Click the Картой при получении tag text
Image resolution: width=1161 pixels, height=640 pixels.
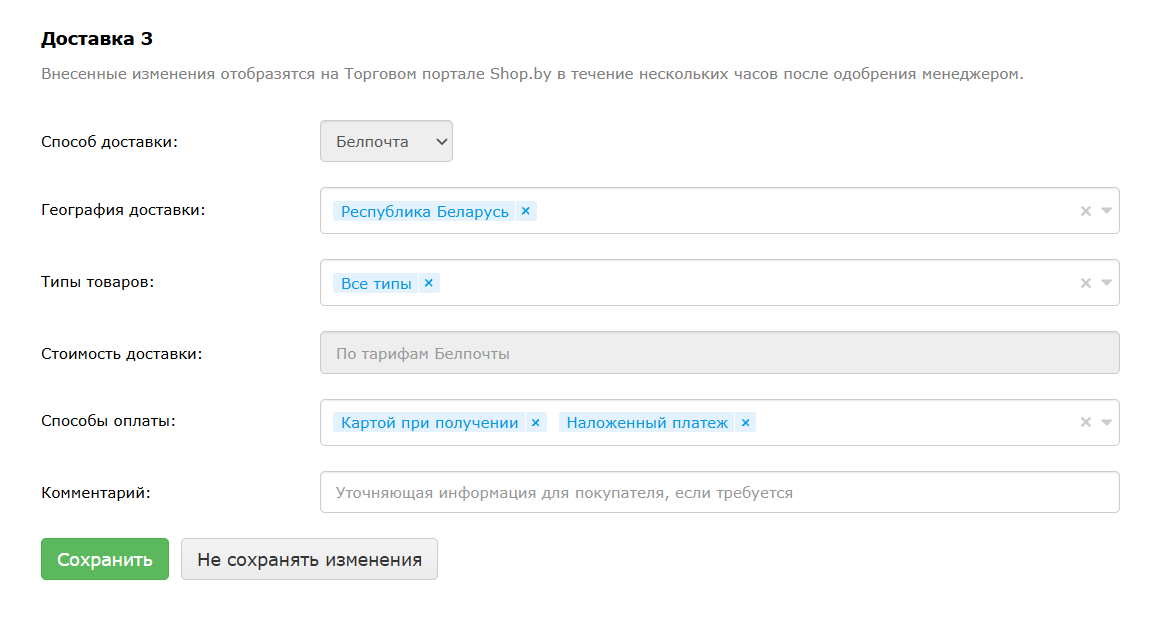click(429, 423)
